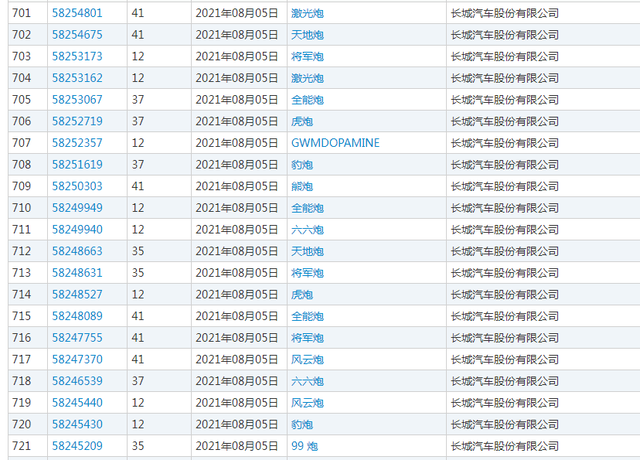Select date 2021年08月05日 in row 703
The width and height of the screenshot is (640, 460).
click(x=237, y=56)
